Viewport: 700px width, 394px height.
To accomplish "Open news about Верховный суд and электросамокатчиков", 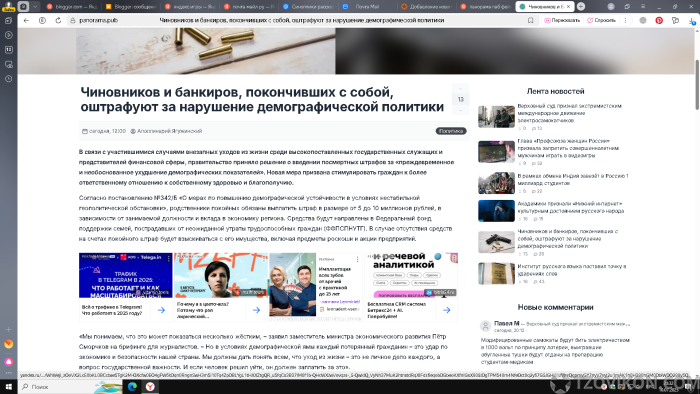I will pyautogui.click(x=569, y=113).
